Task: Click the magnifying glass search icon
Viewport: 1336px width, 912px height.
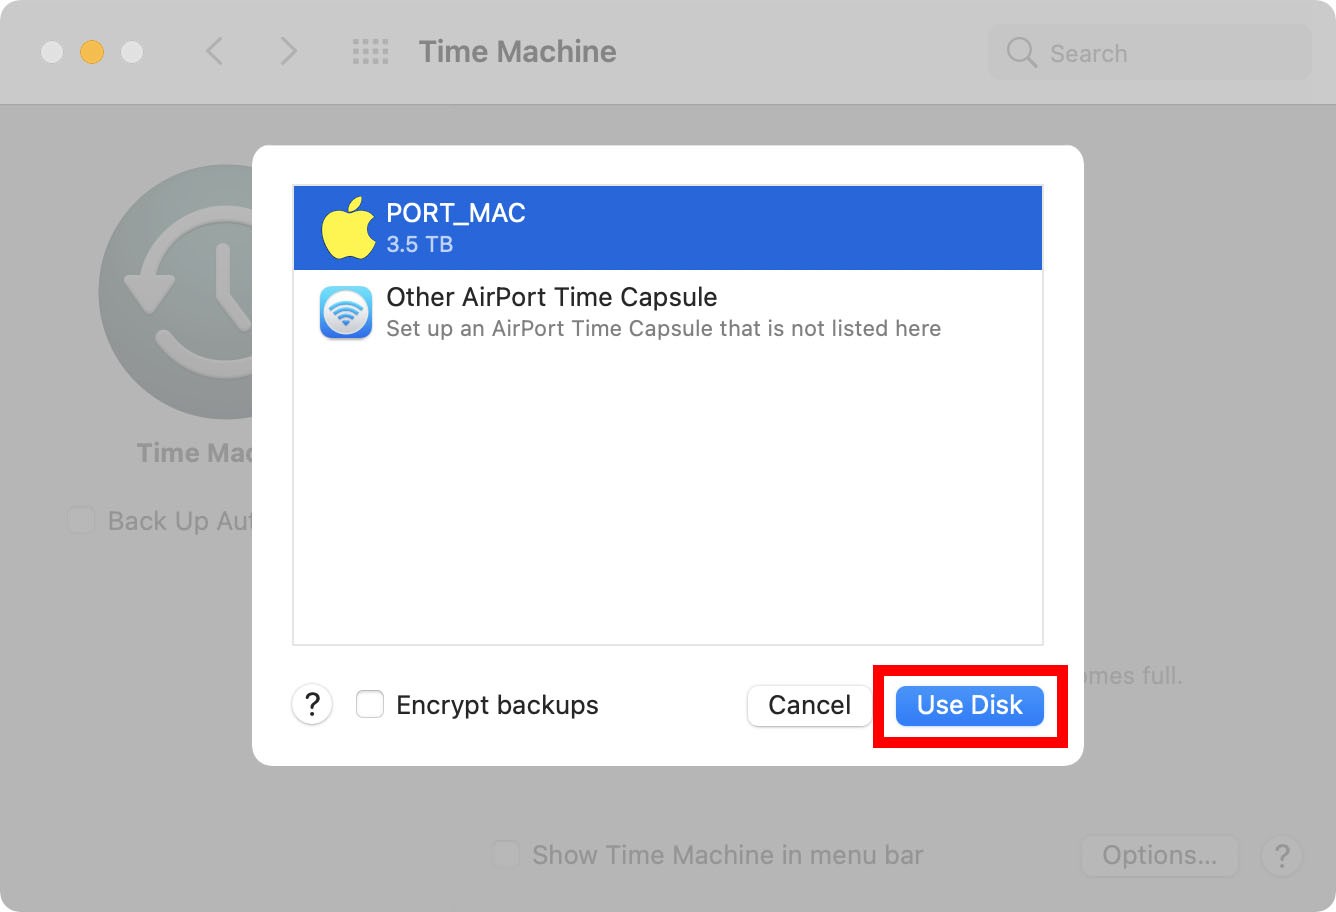Action: (x=1021, y=53)
